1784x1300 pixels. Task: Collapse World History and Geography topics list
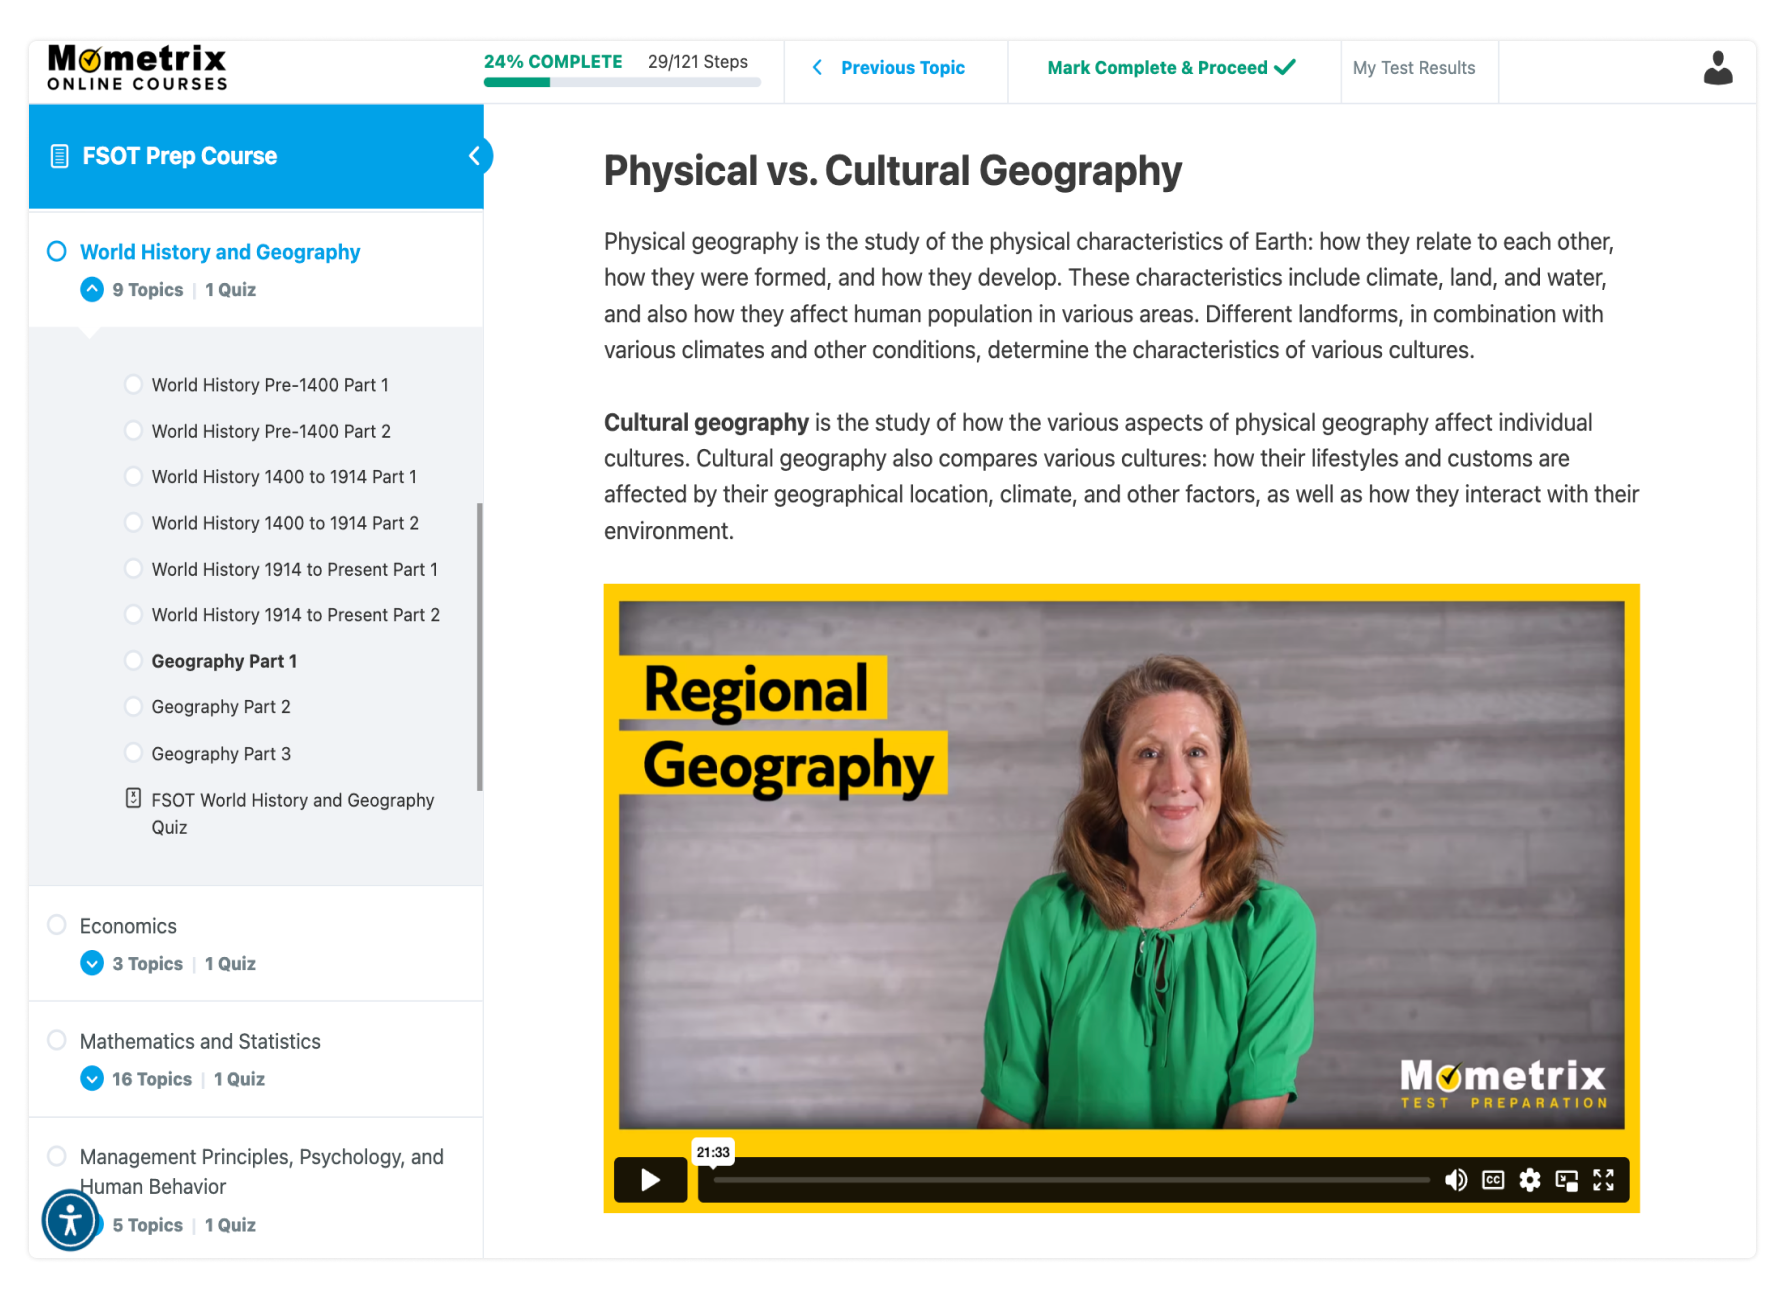(x=92, y=290)
